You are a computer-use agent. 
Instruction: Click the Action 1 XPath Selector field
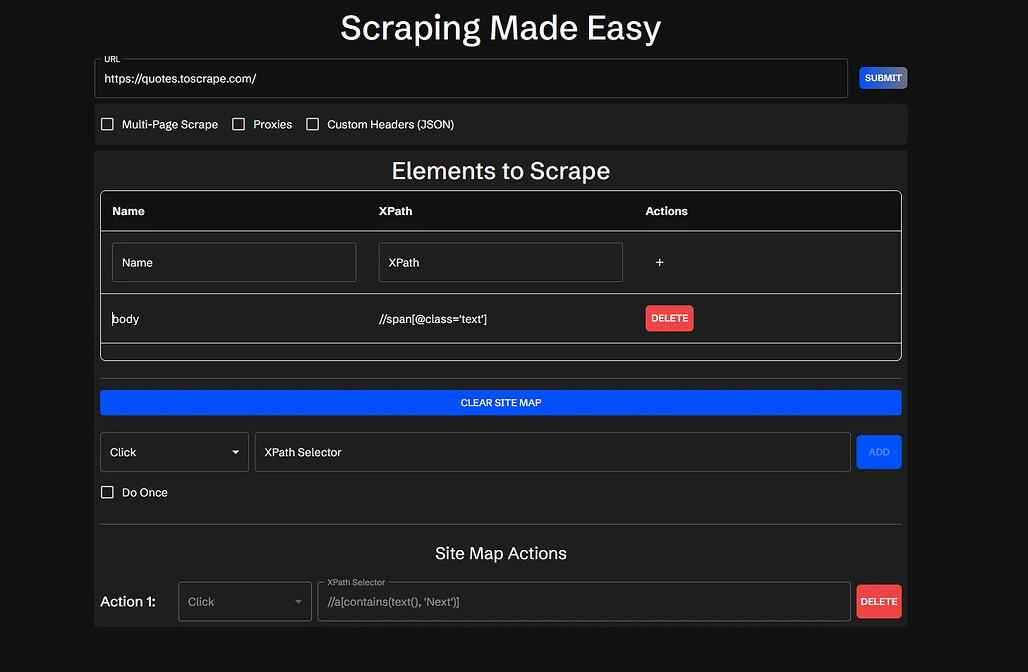(584, 602)
